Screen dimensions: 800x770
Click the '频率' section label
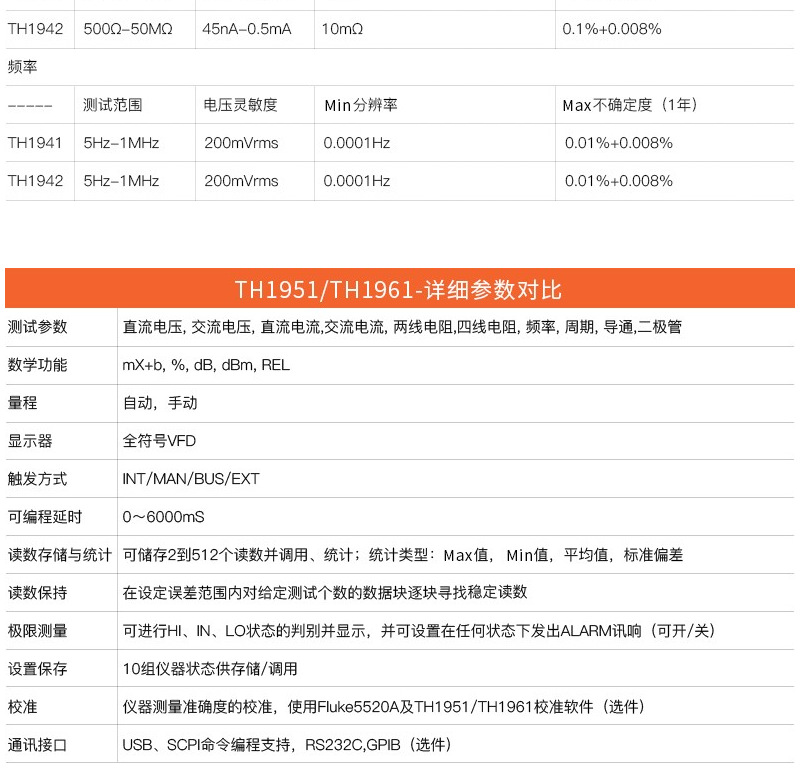pos(22,67)
